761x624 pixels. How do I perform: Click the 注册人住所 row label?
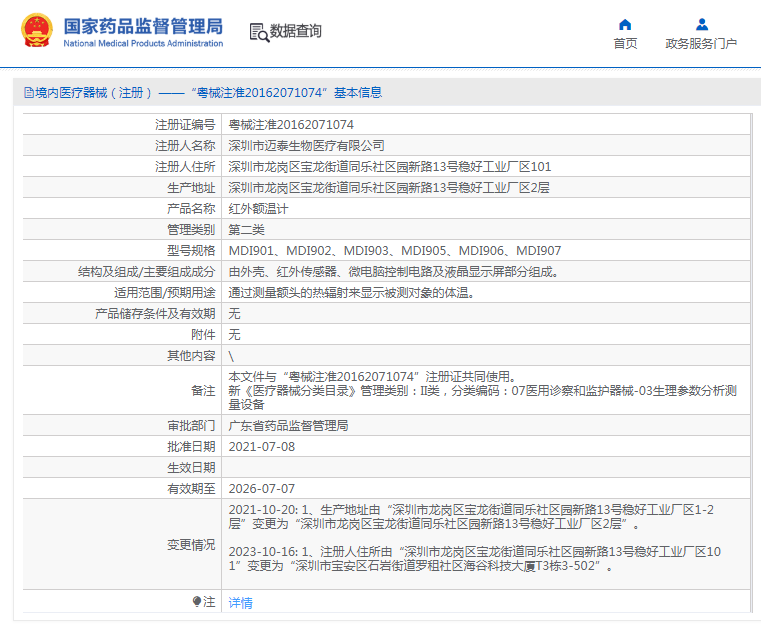pos(185,166)
